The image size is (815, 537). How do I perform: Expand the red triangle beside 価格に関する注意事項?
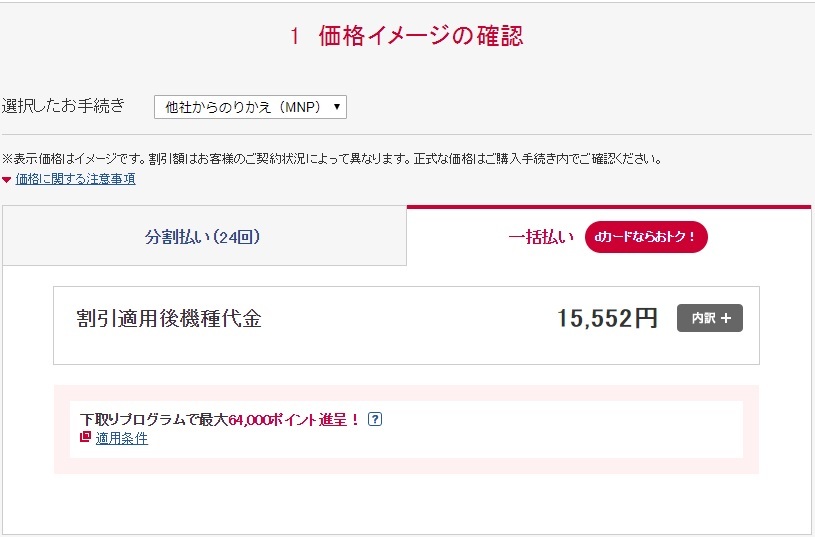(7, 180)
